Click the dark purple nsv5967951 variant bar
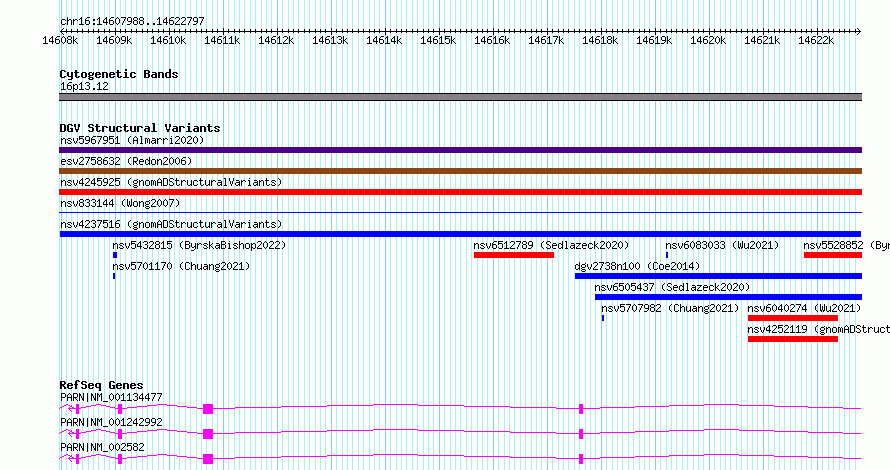The image size is (890, 470). (x=460, y=150)
